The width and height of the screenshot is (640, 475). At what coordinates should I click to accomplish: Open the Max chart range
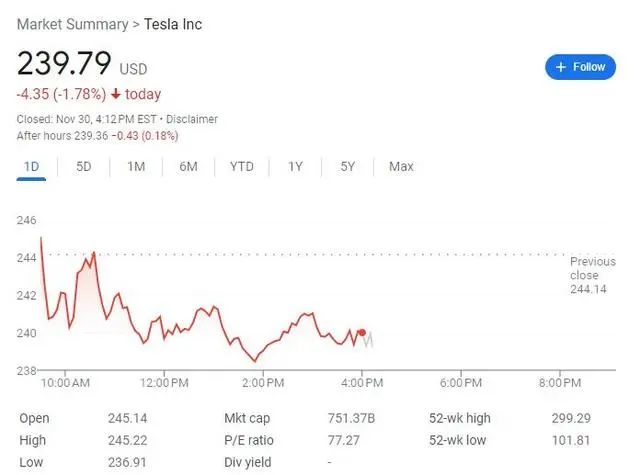point(401,166)
